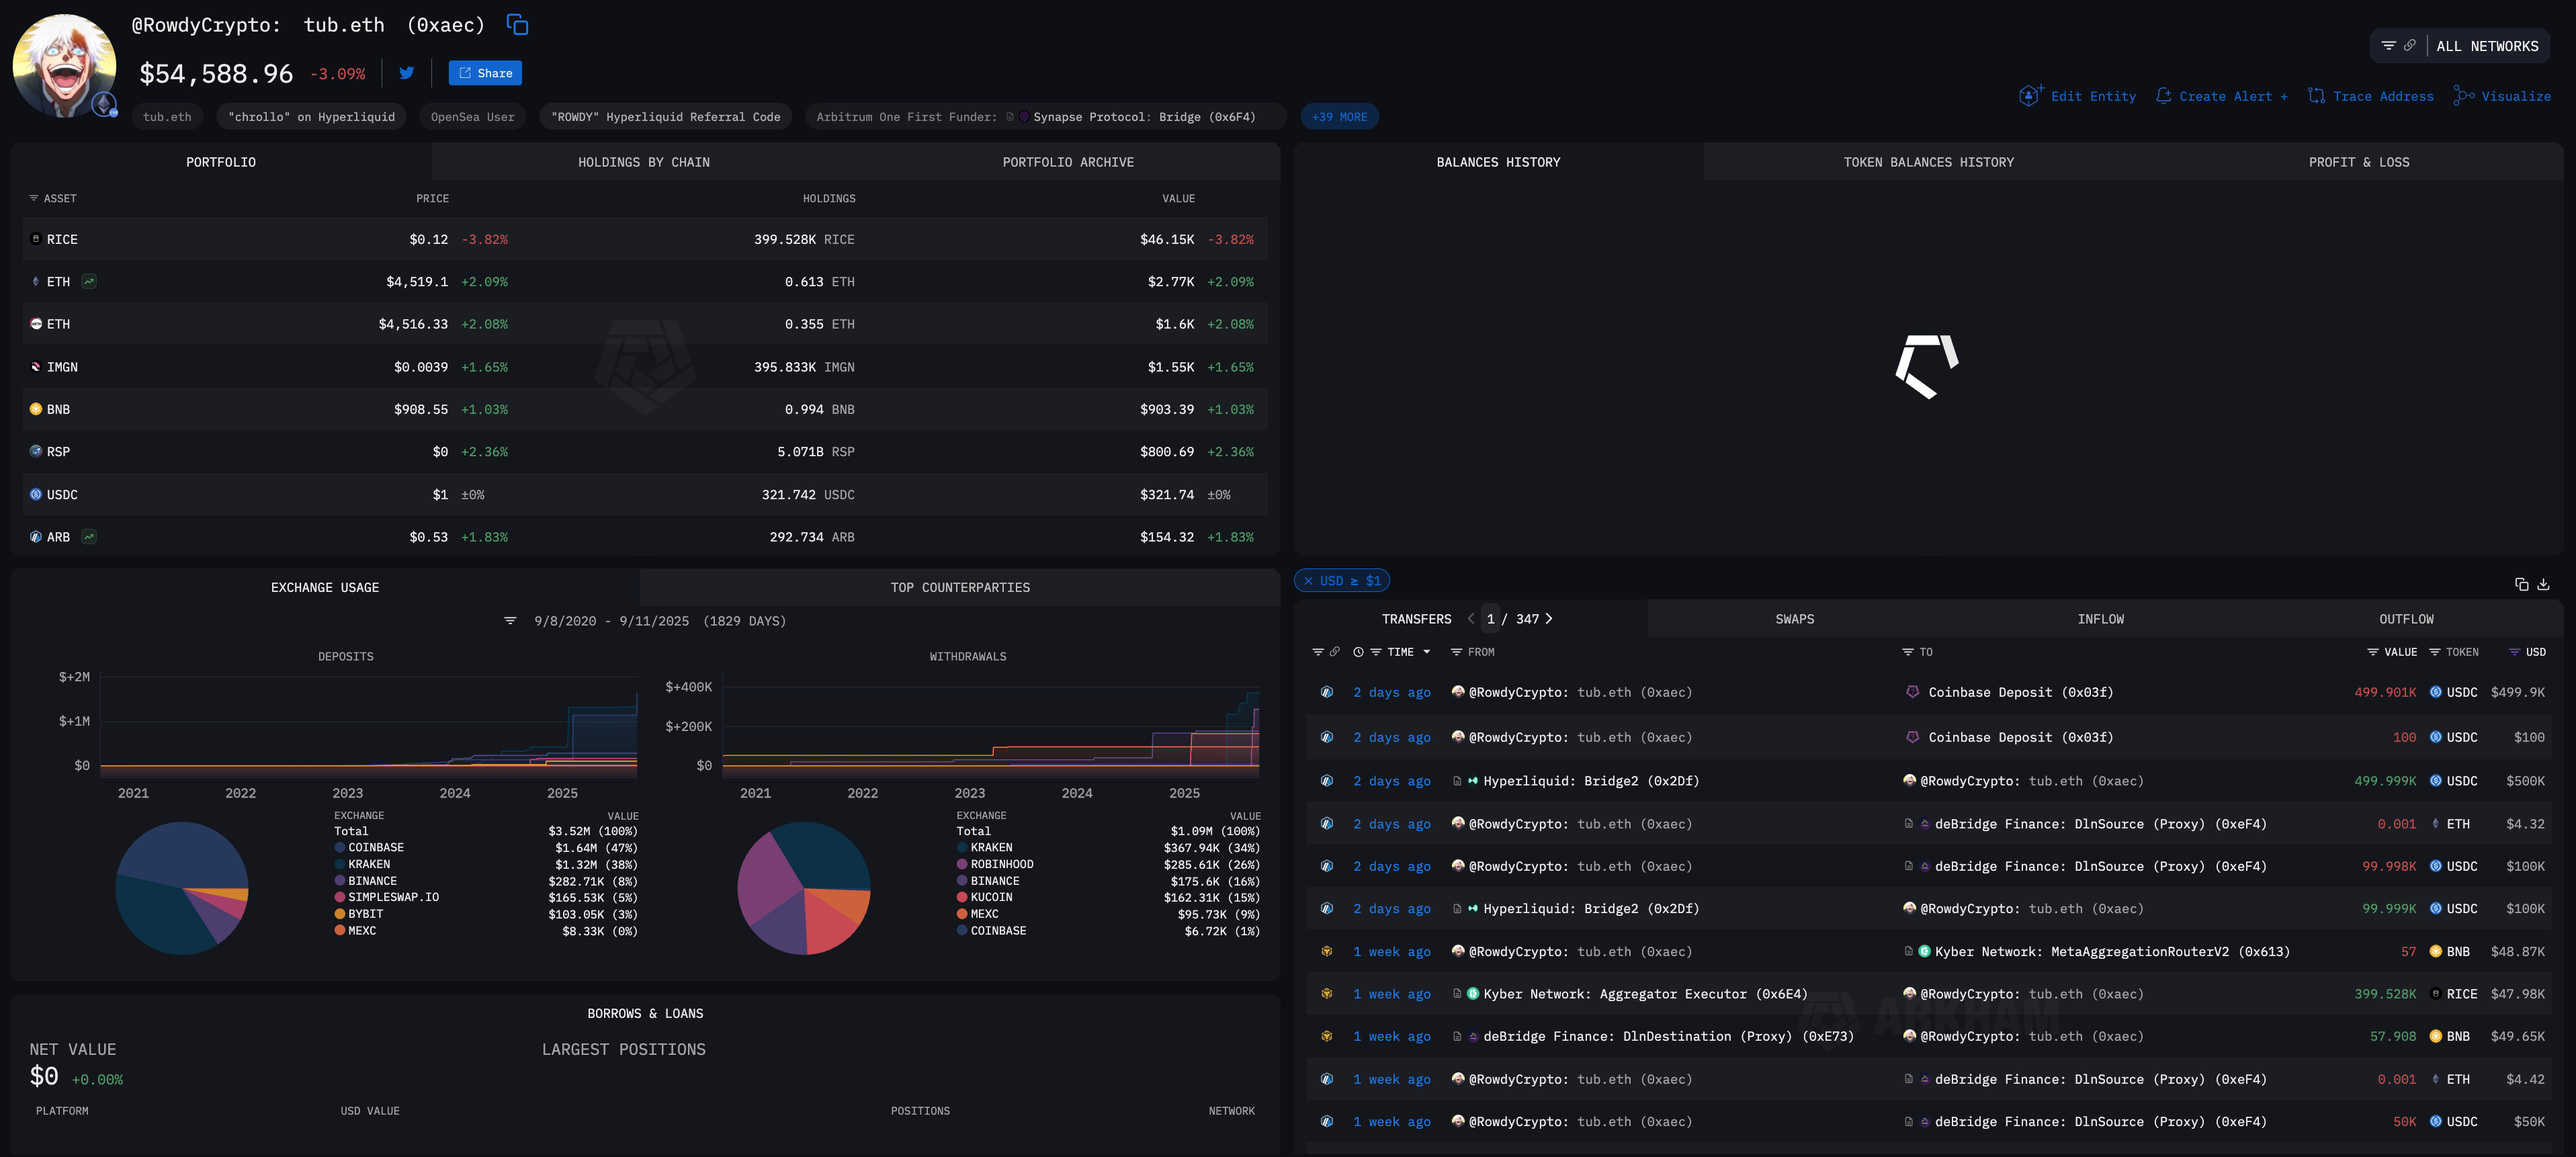2576x1157 pixels.
Task: Open the Twitter bird icon link
Action: click(x=407, y=73)
